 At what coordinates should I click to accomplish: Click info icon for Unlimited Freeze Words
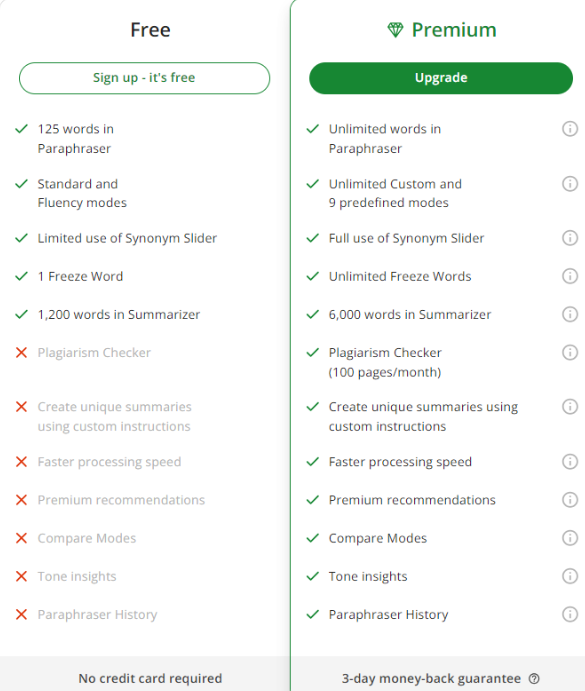click(570, 276)
